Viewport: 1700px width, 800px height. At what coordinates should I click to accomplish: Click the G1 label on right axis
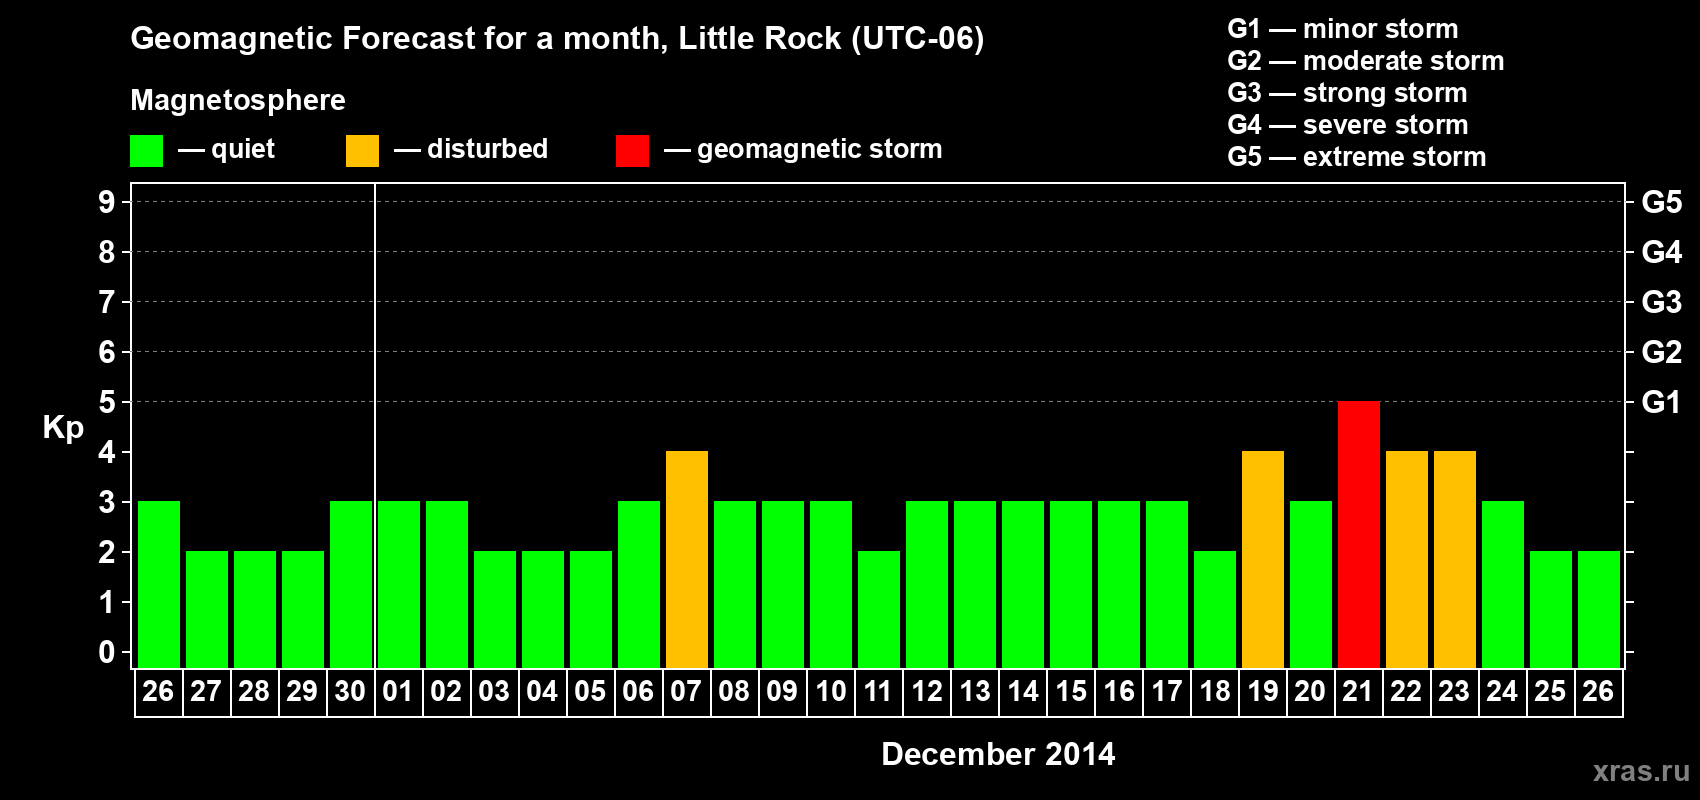[1661, 402]
